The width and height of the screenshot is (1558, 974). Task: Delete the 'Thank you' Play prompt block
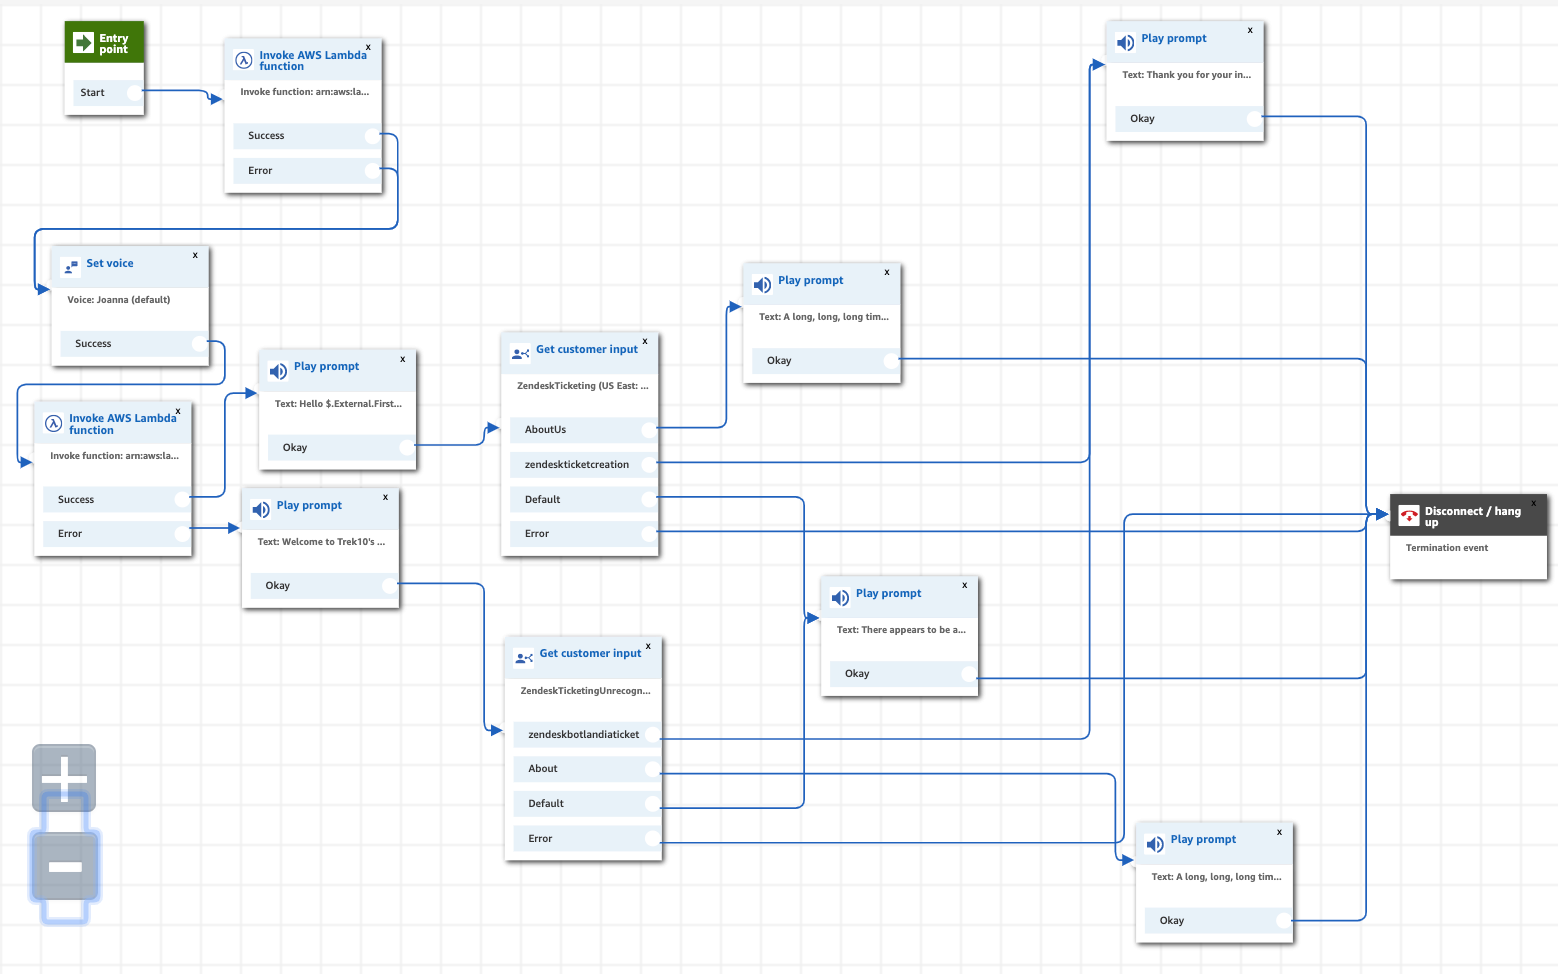click(x=1250, y=30)
